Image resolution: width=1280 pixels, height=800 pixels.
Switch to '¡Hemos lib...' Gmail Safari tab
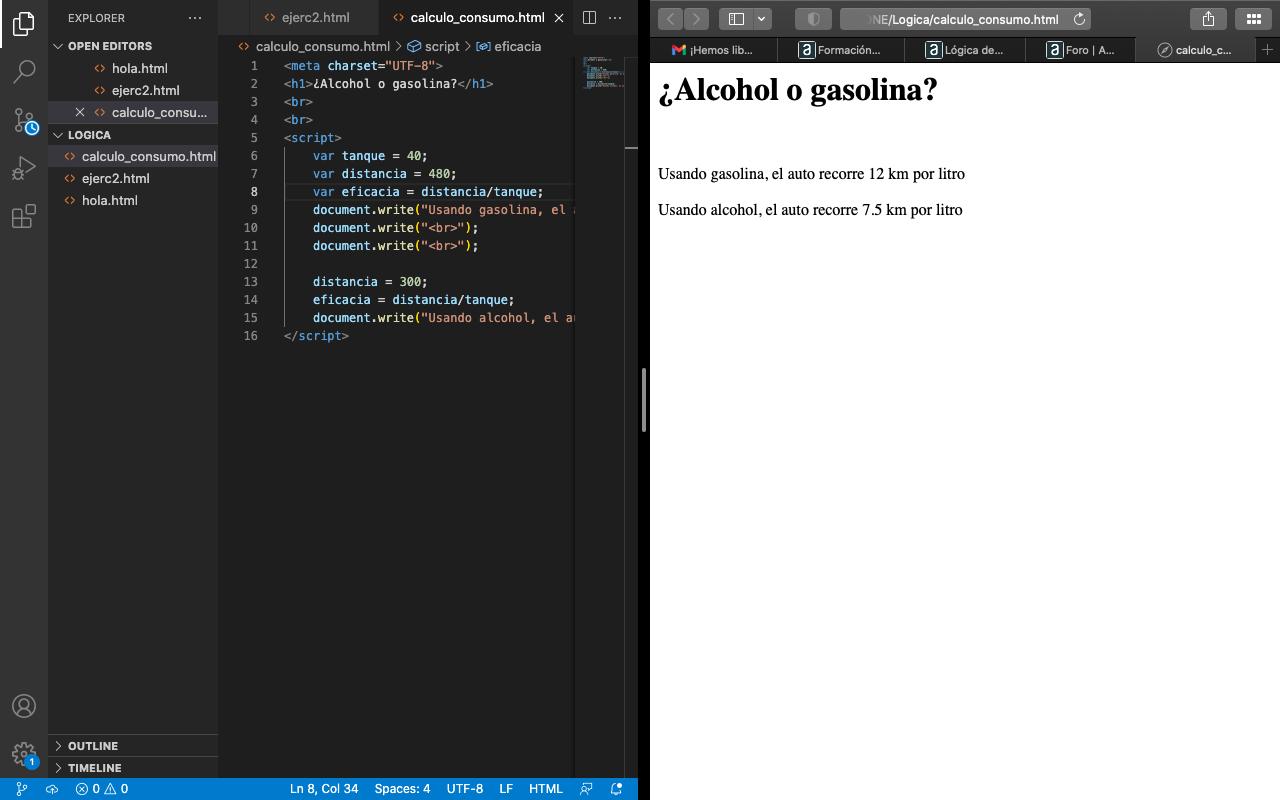[713, 50]
